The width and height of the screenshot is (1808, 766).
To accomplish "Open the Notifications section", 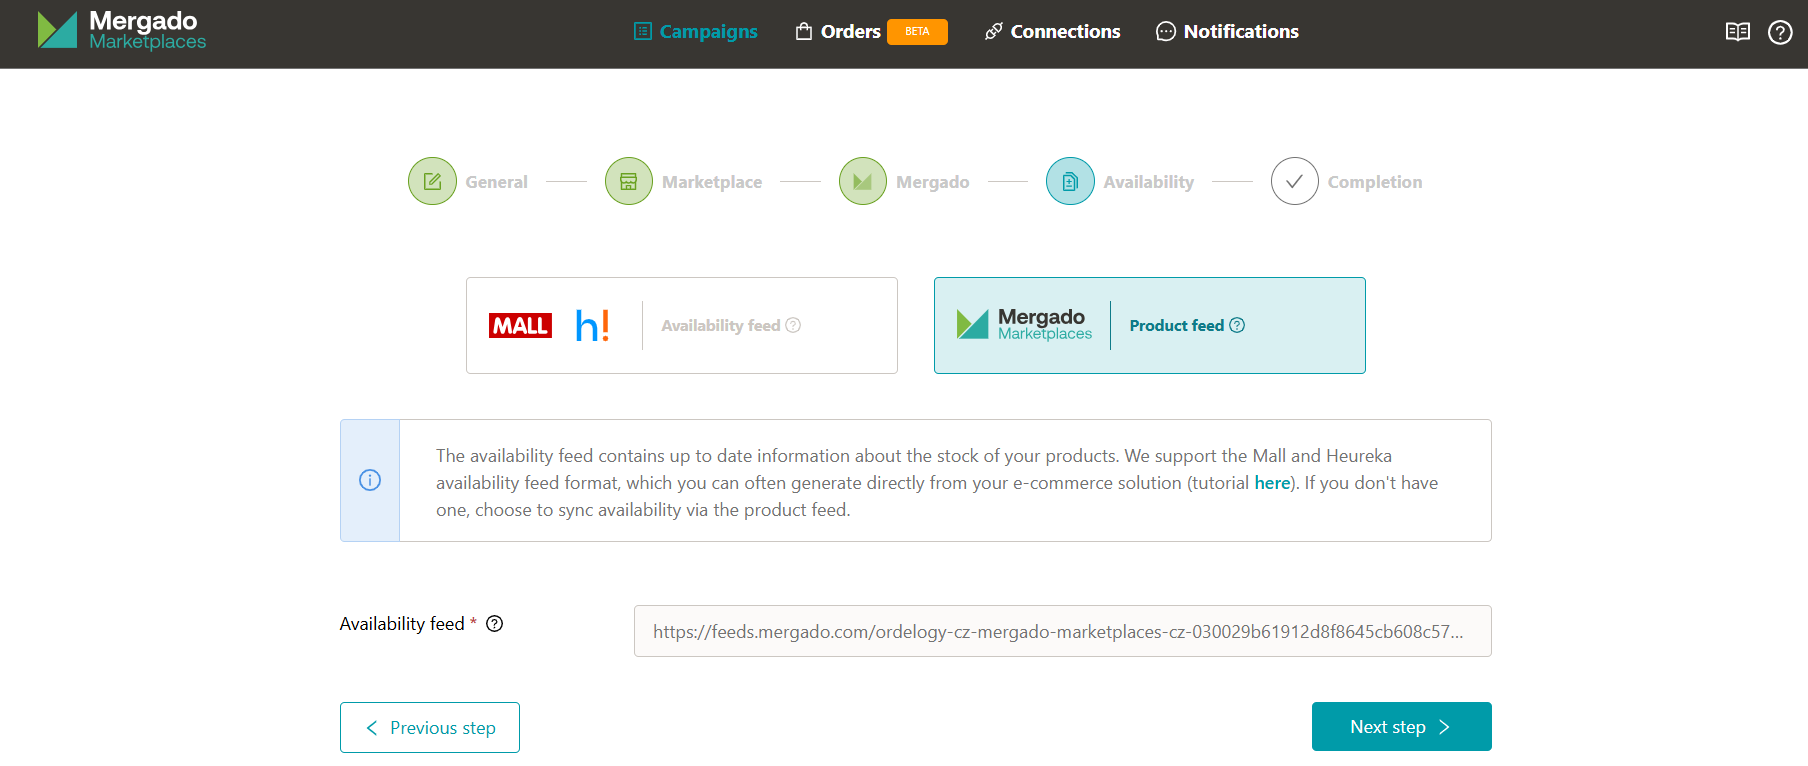I will 1227,32.
